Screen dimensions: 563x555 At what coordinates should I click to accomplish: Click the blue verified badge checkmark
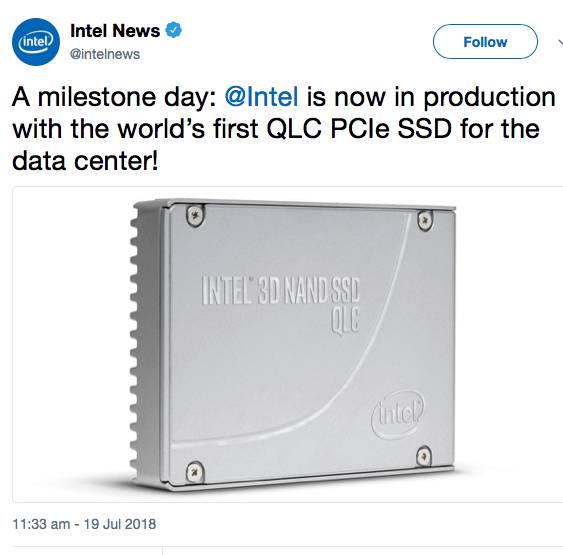(173, 30)
